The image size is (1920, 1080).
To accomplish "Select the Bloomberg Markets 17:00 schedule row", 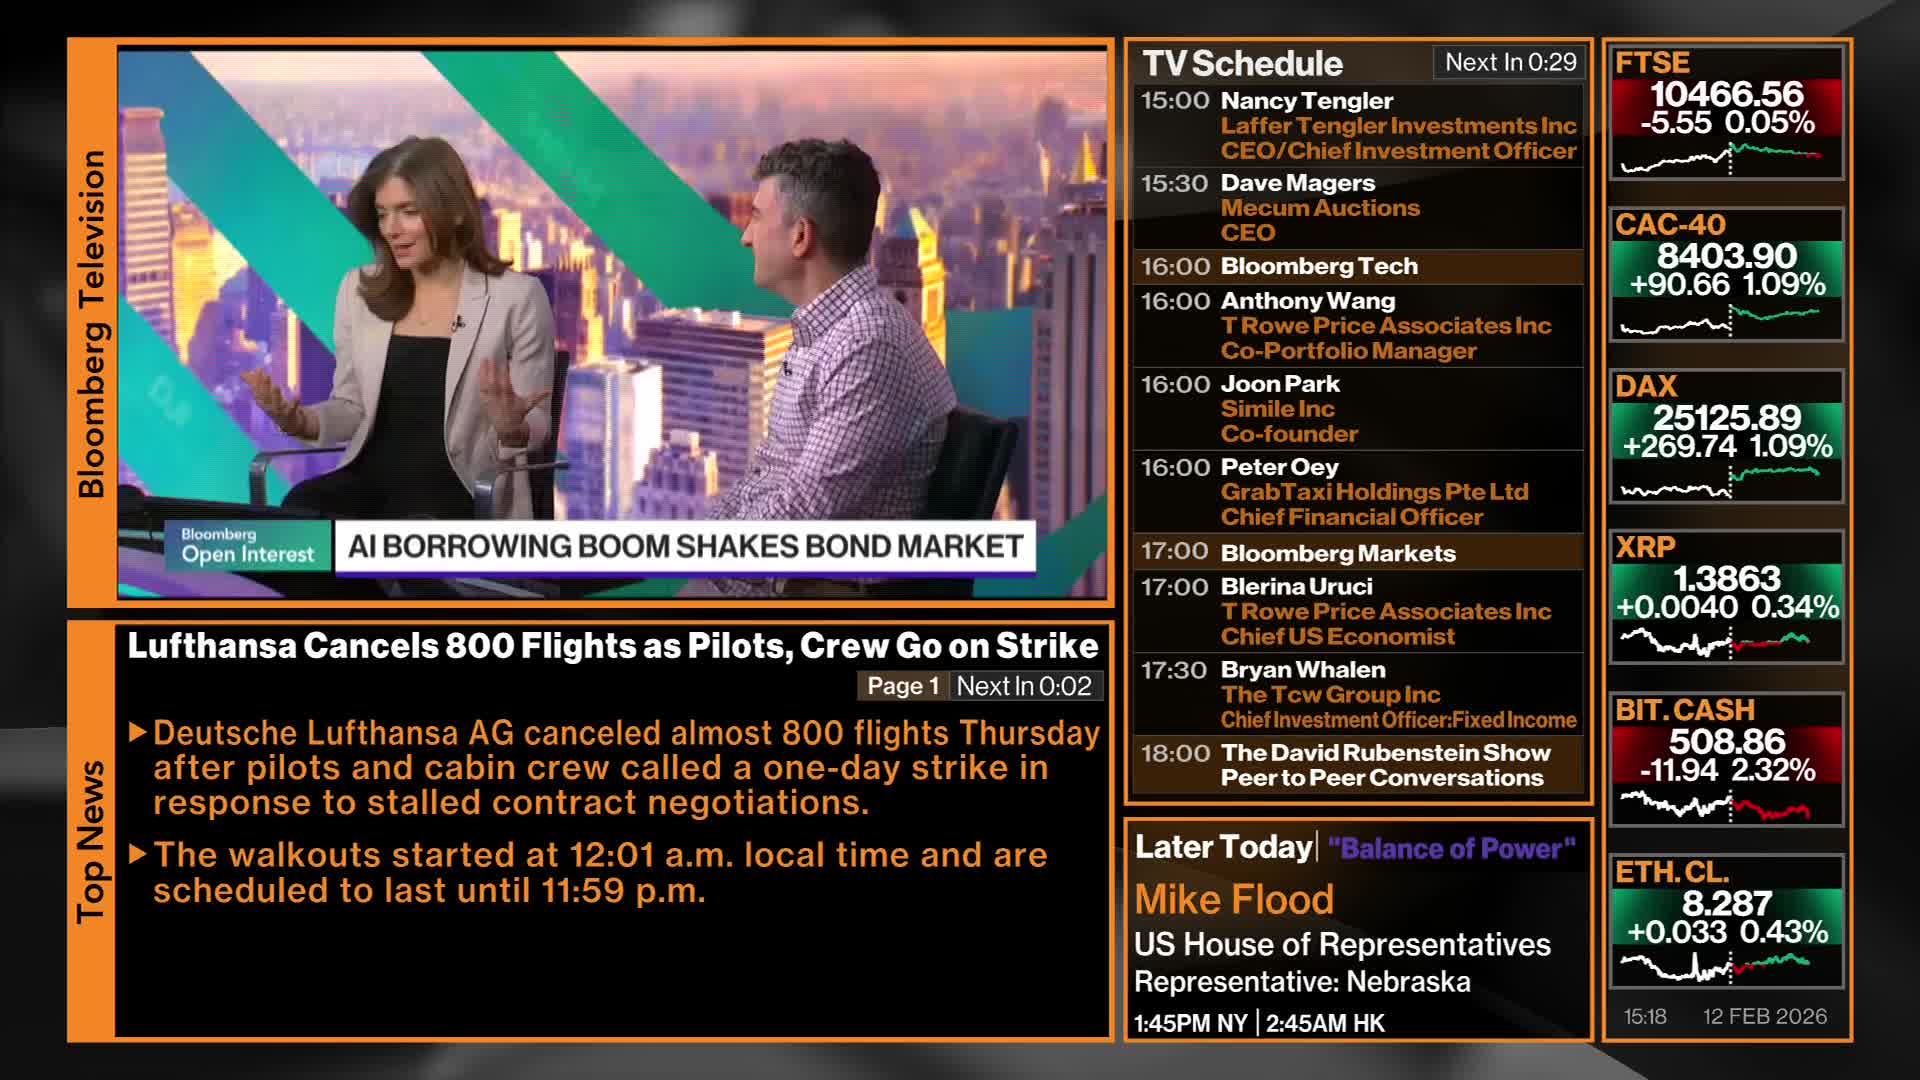I will coord(1358,553).
